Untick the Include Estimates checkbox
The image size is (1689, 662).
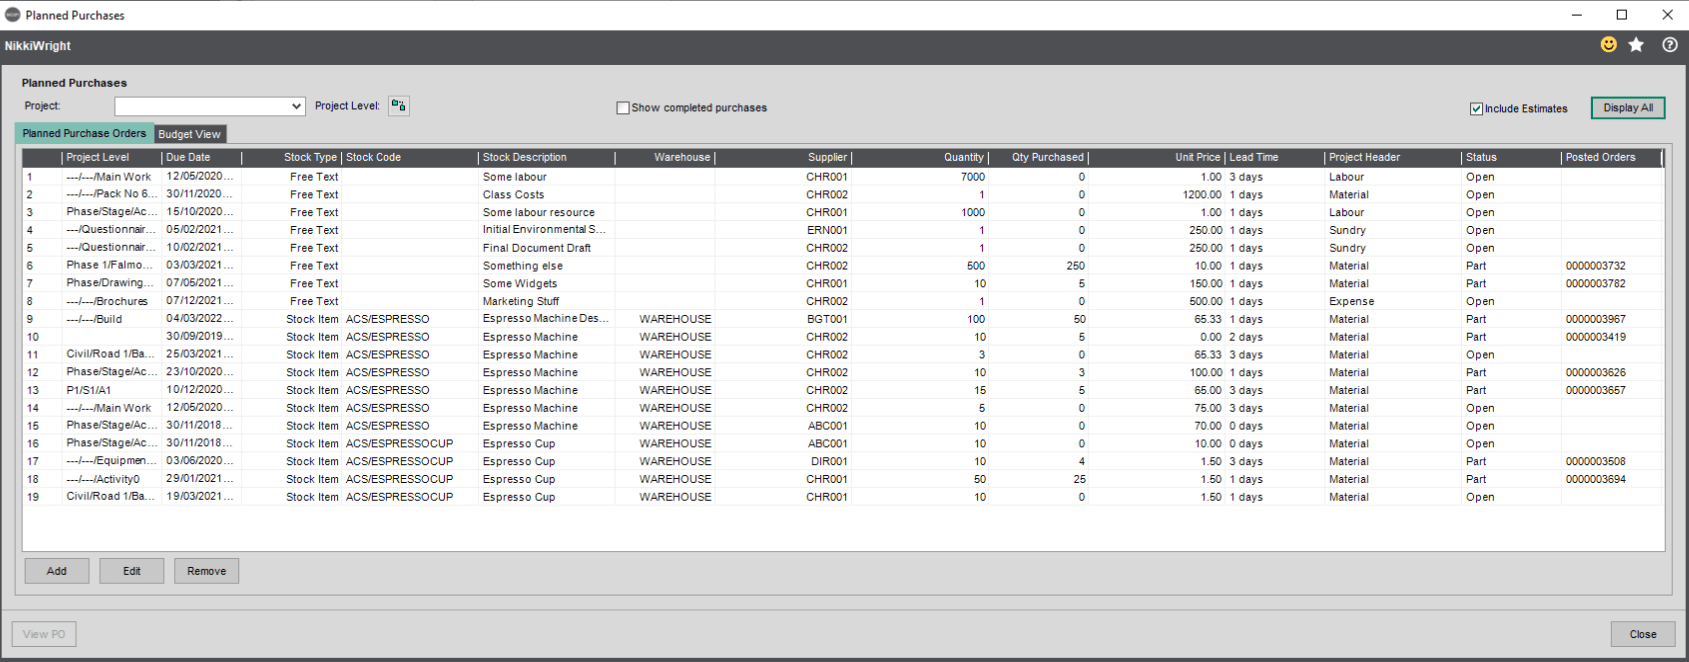(1476, 109)
